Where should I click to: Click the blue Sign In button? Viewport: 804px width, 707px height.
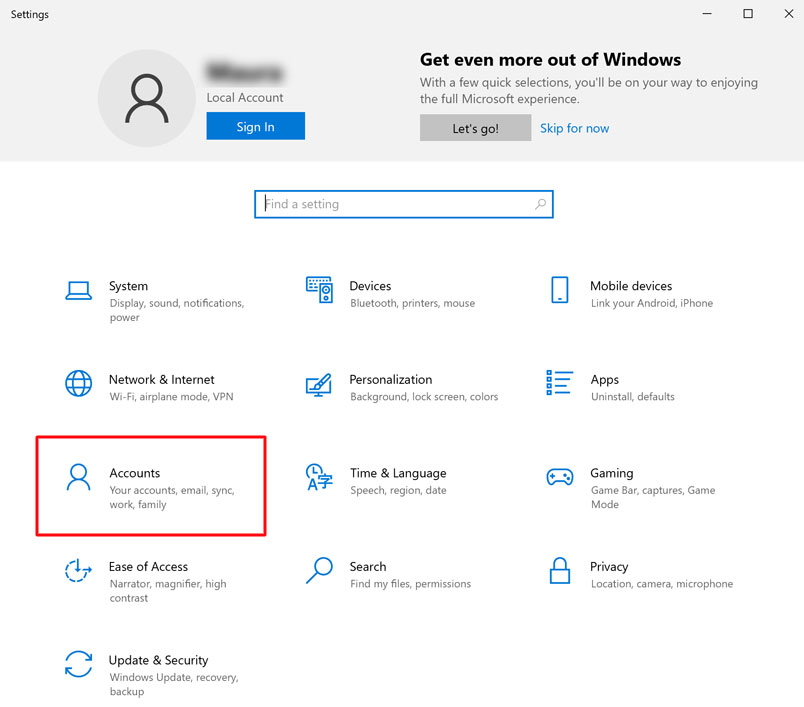[255, 126]
